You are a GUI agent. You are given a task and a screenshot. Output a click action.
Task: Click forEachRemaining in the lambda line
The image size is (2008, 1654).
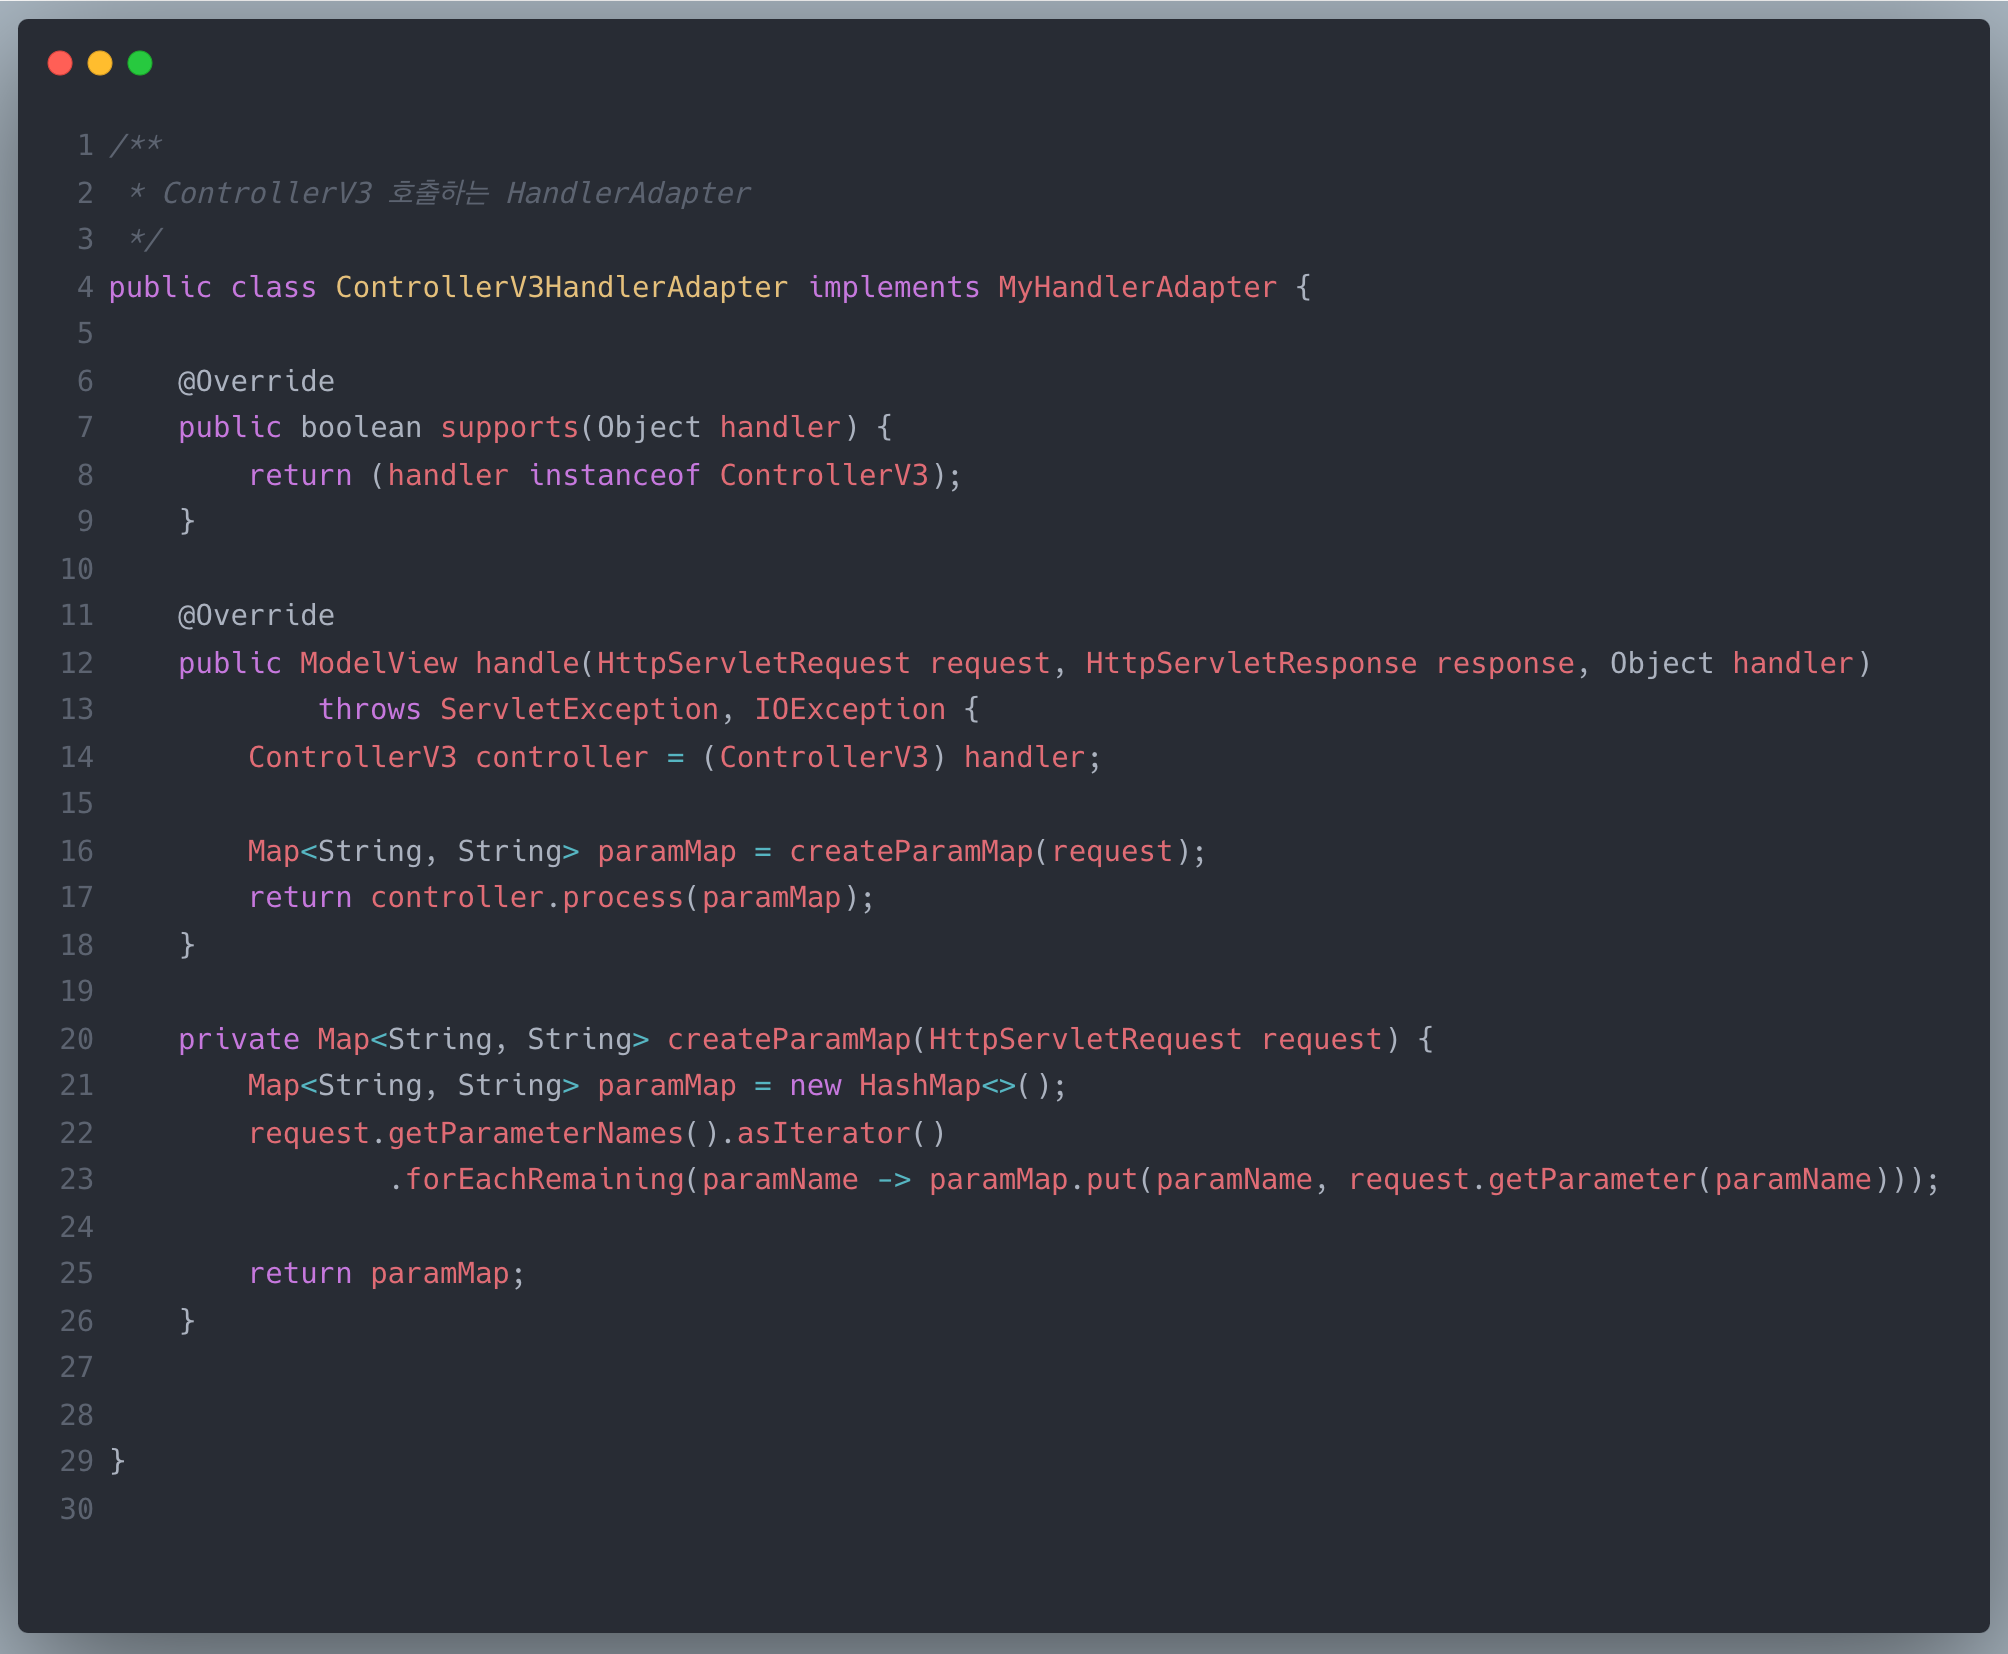(544, 1180)
